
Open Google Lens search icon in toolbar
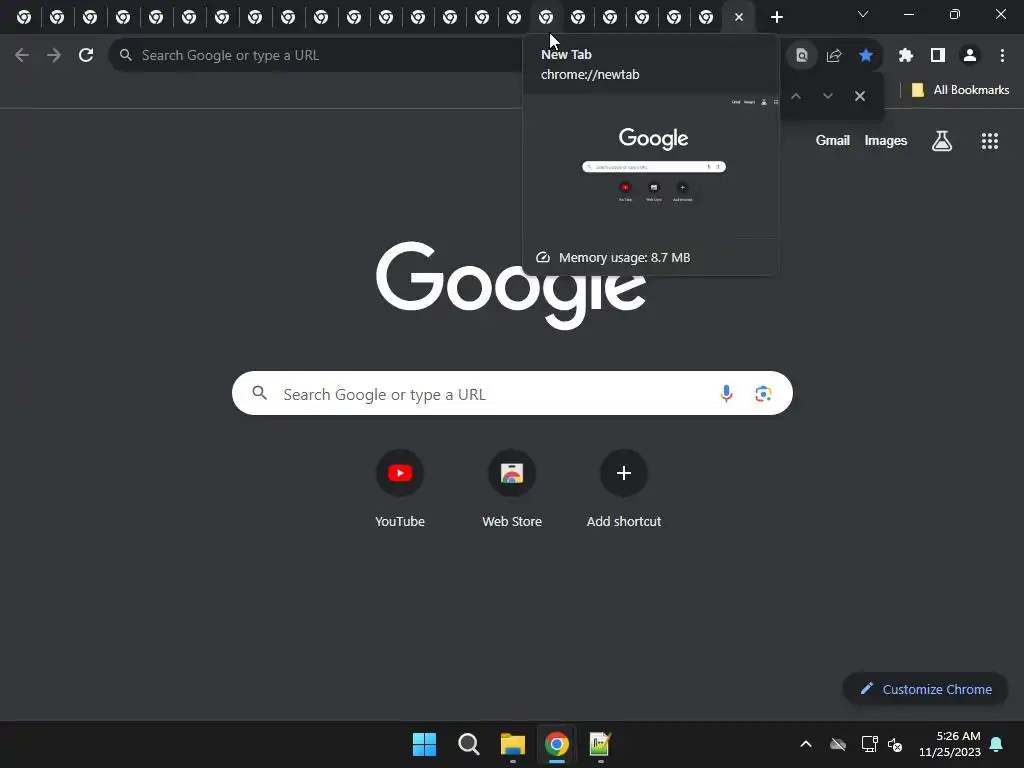[x=802, y=56]
